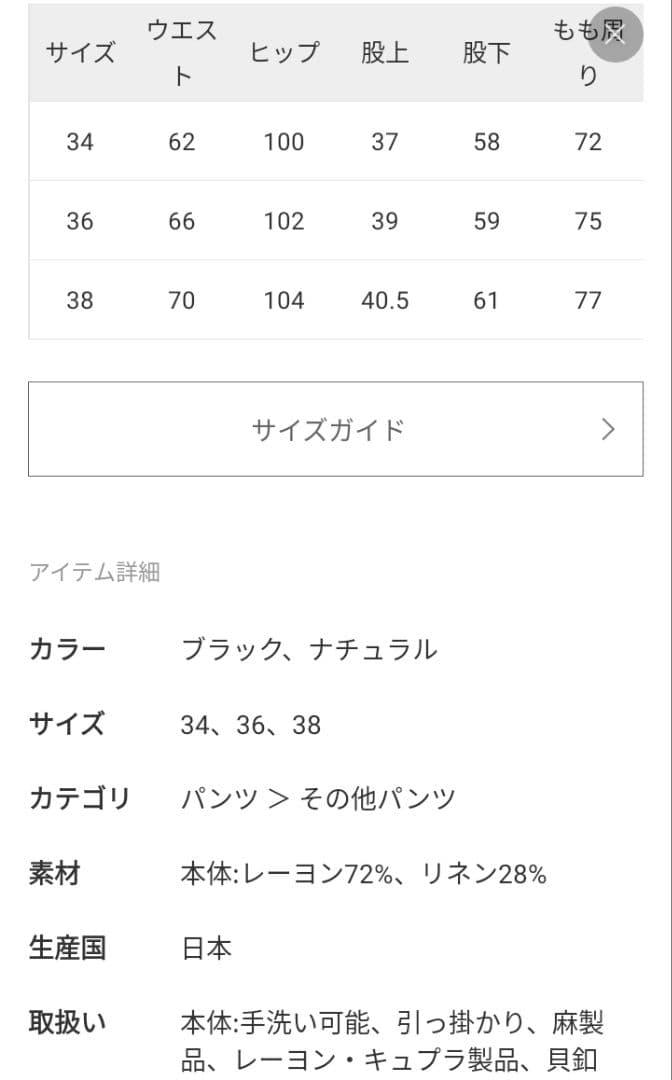This screenshot has height=1080, width=672.
Task: Click the chevron arrow beside サイズガイド
Action: [x=608, y=428]
